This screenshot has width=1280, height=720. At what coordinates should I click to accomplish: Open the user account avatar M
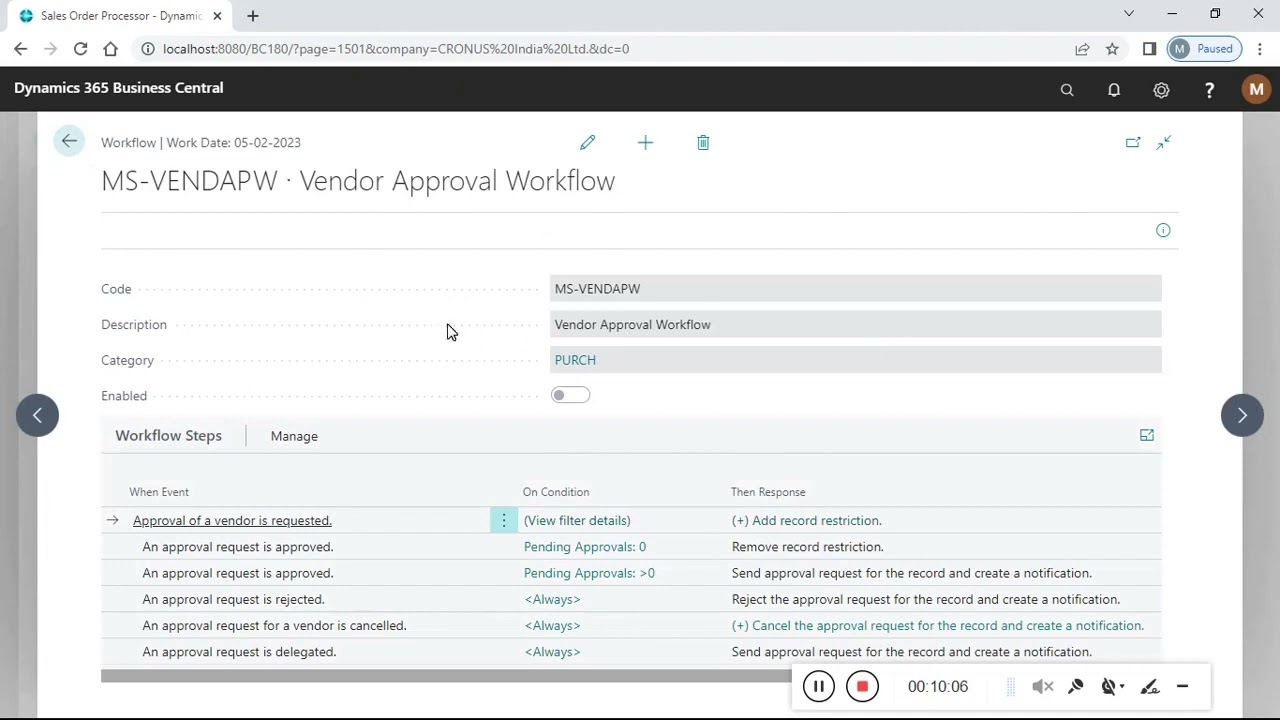click(1256, 89)
